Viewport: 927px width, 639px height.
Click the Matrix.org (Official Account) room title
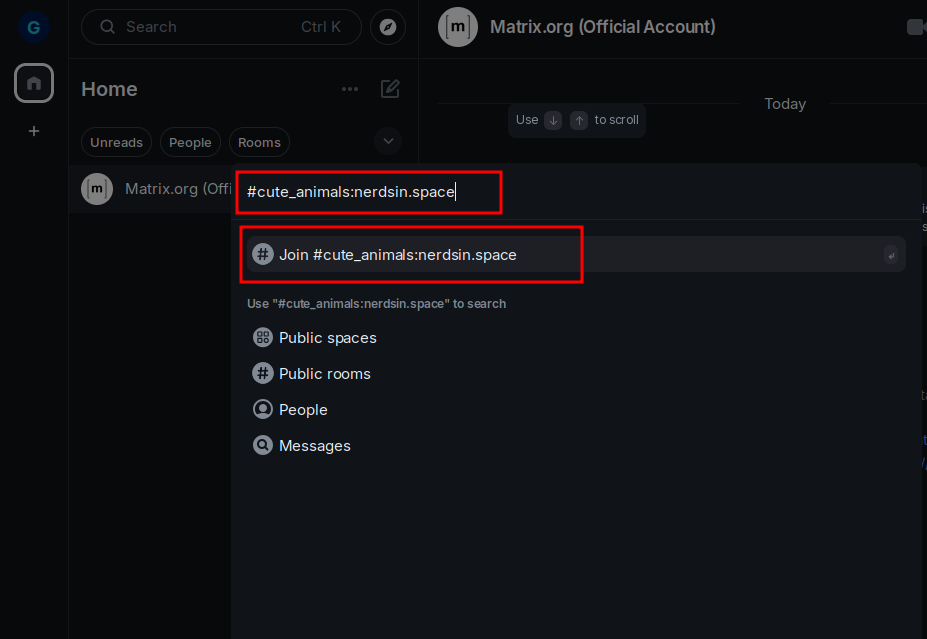(602, 27)
